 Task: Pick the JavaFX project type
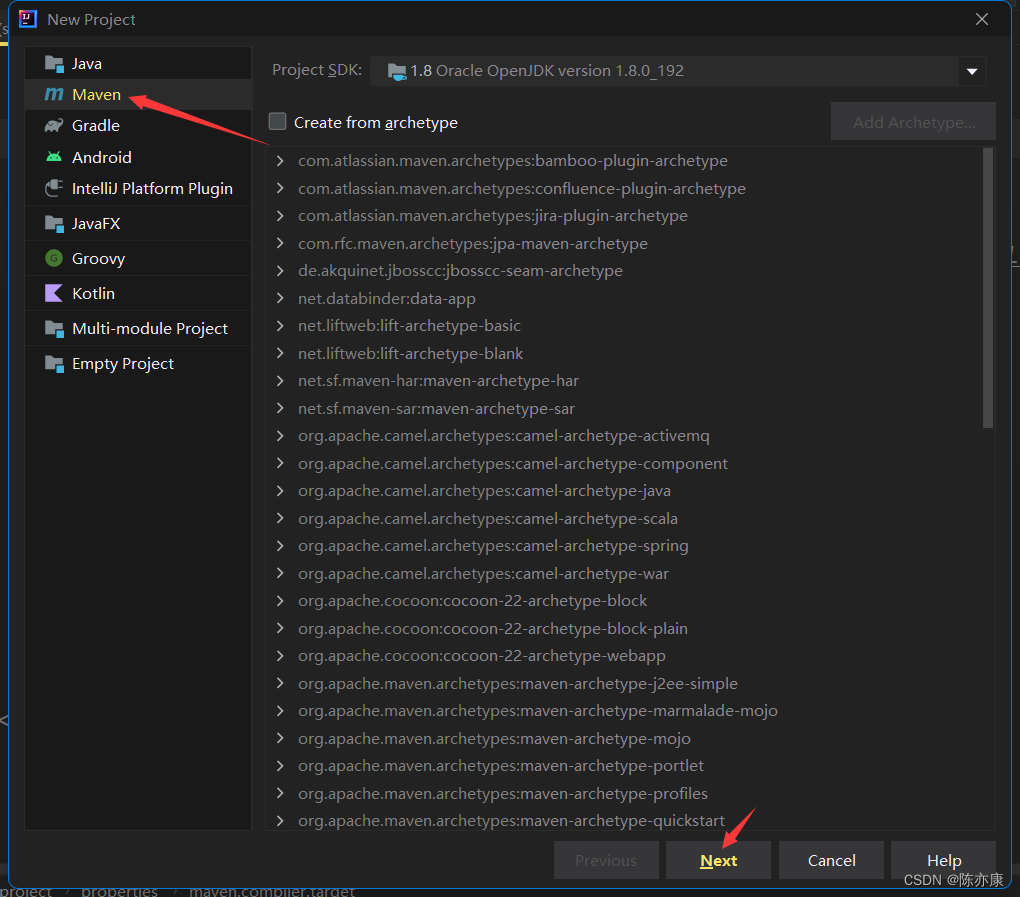138,224
